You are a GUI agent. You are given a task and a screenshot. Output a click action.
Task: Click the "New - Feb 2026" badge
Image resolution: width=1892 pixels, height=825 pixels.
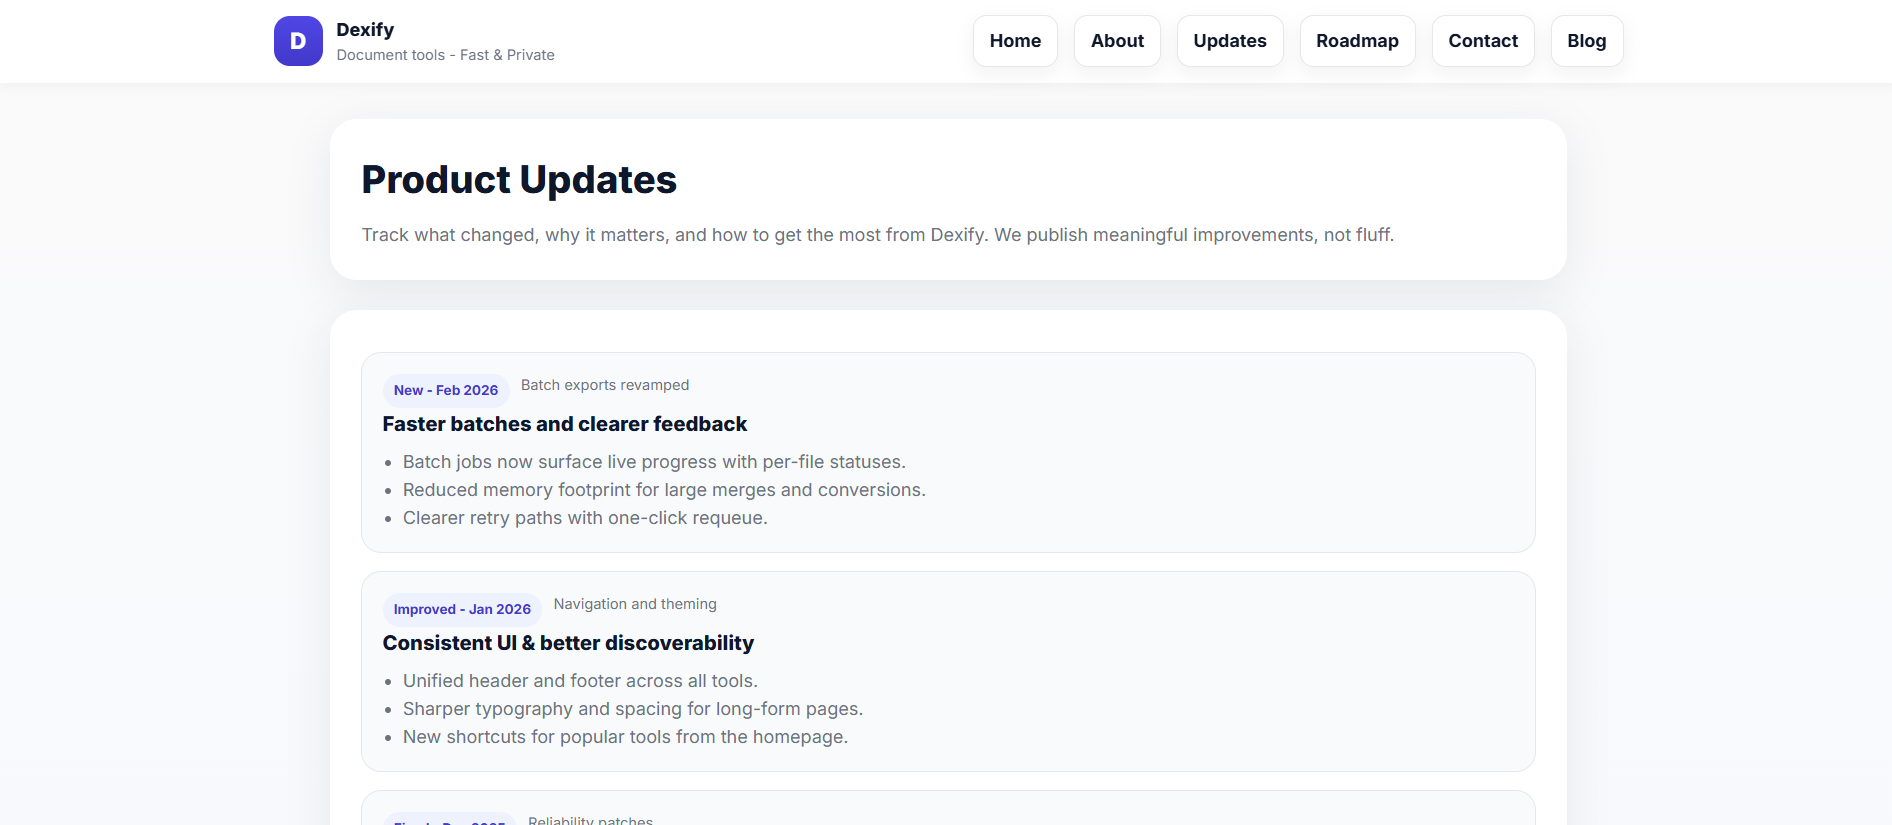[445, 390]
